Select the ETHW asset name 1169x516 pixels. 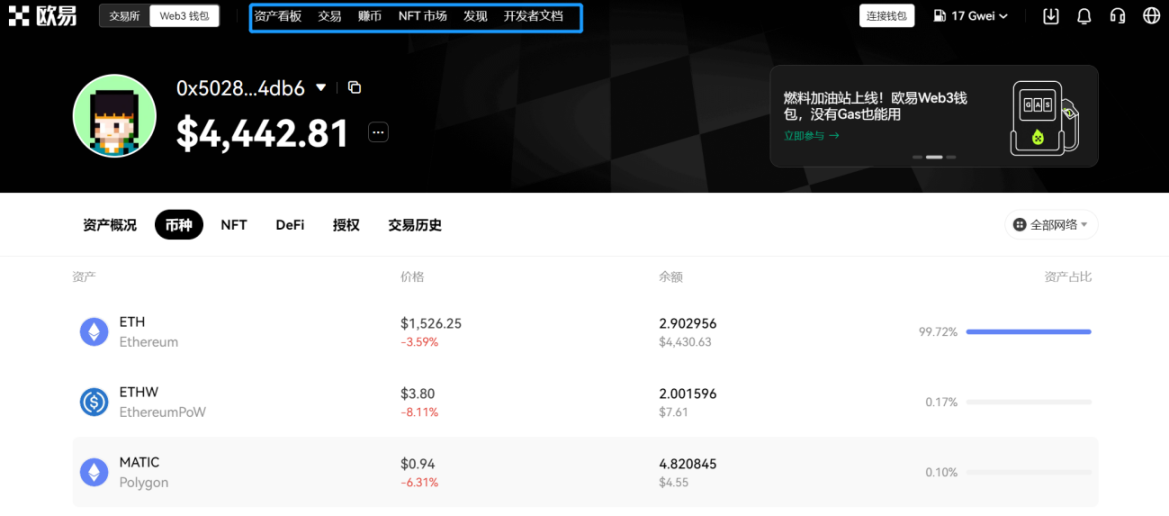pos(139,392)
